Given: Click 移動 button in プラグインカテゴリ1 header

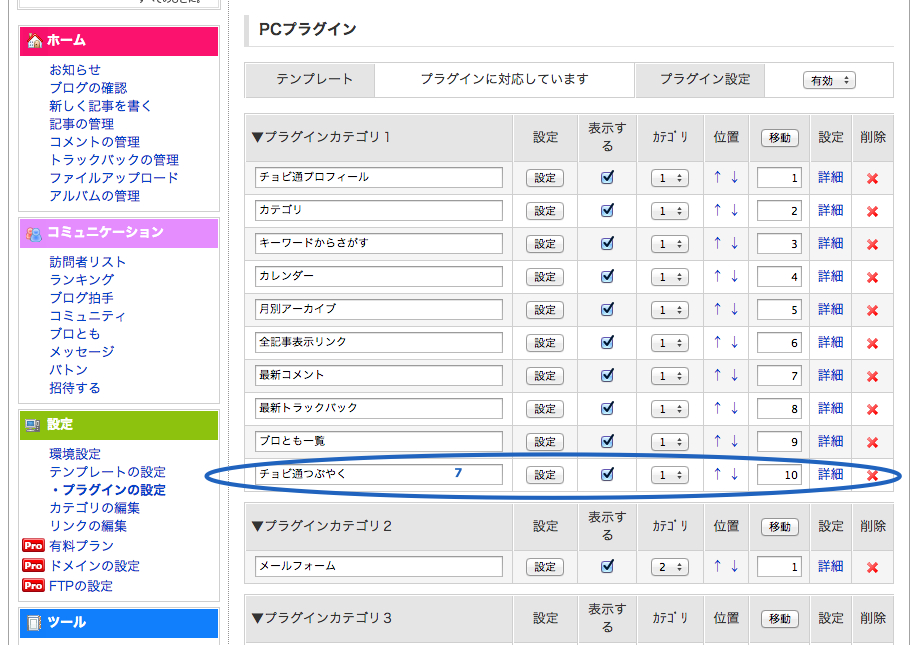Looking at the screenshot, I should (780, 138).
